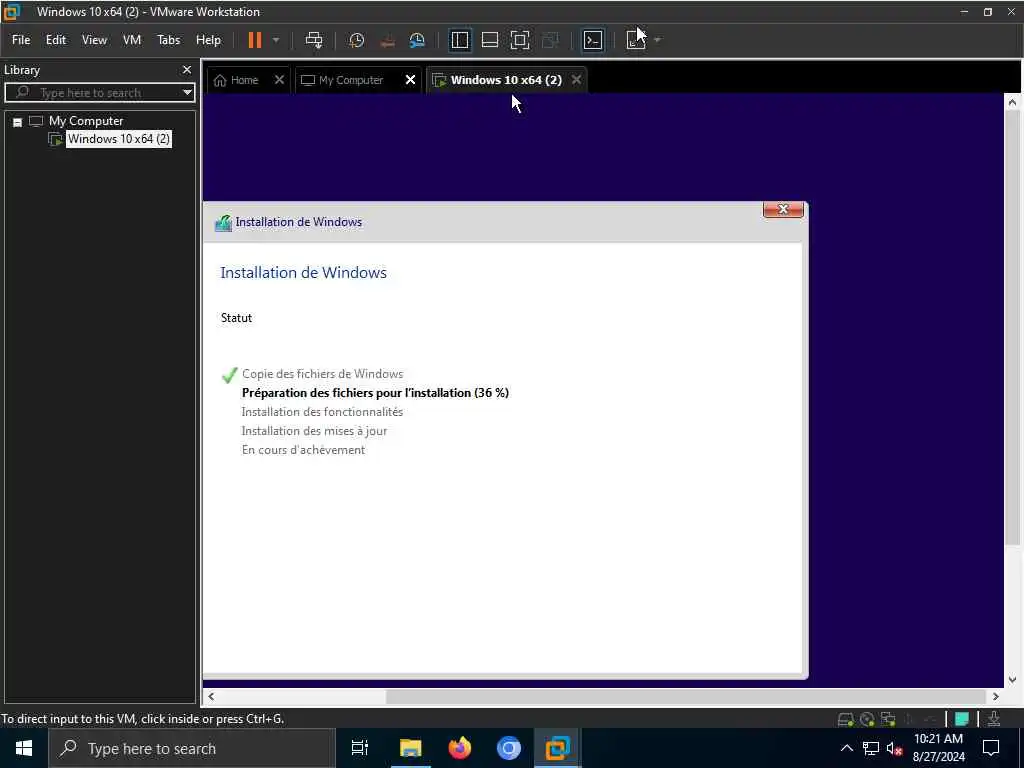Click the horizontal scrollbar right arrow
Viewport: 1024px width, 768px height.
[x=995, y=697]
